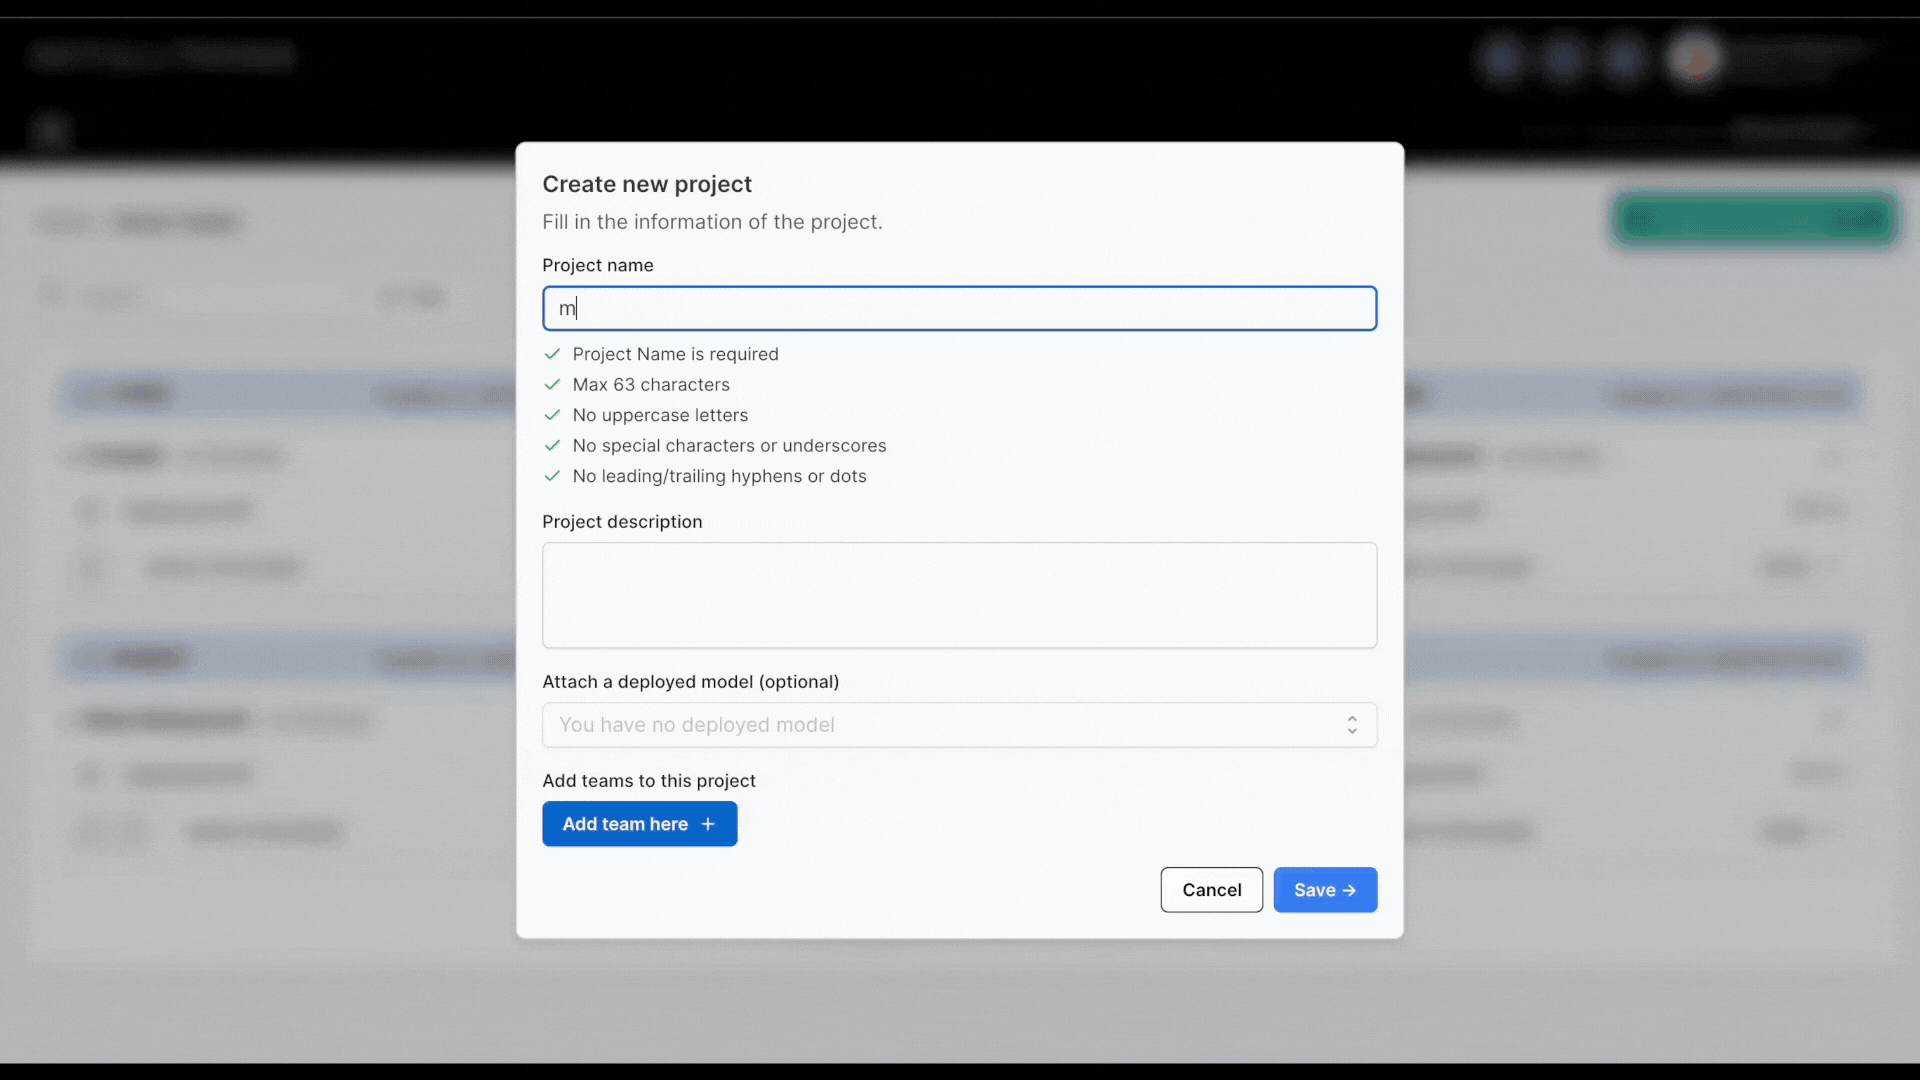Save the new project
1920x1080 pixels.
(x=1324, y=890)
